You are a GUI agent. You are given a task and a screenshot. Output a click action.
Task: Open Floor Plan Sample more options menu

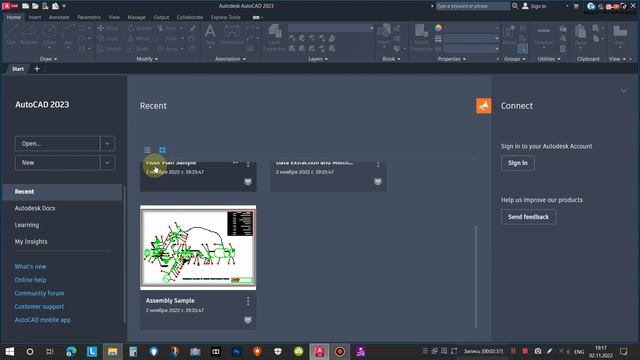coord(248,164)
